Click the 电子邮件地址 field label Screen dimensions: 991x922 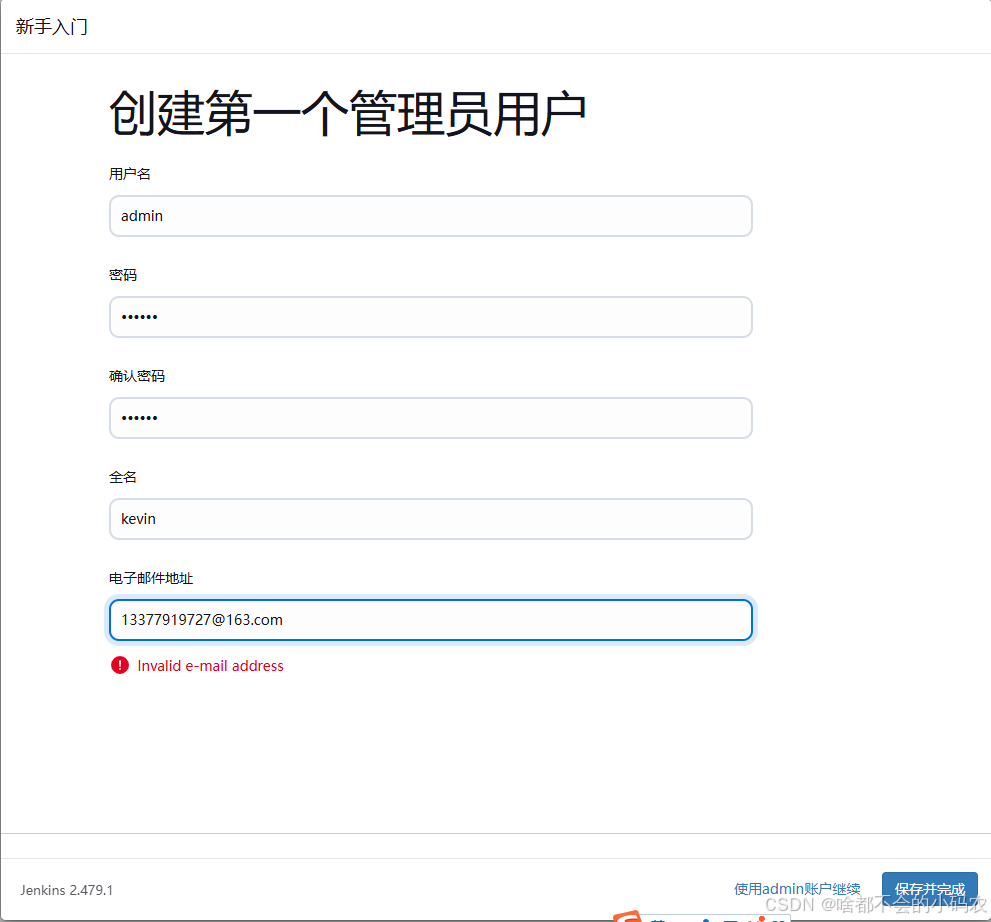tap(150, 578)
